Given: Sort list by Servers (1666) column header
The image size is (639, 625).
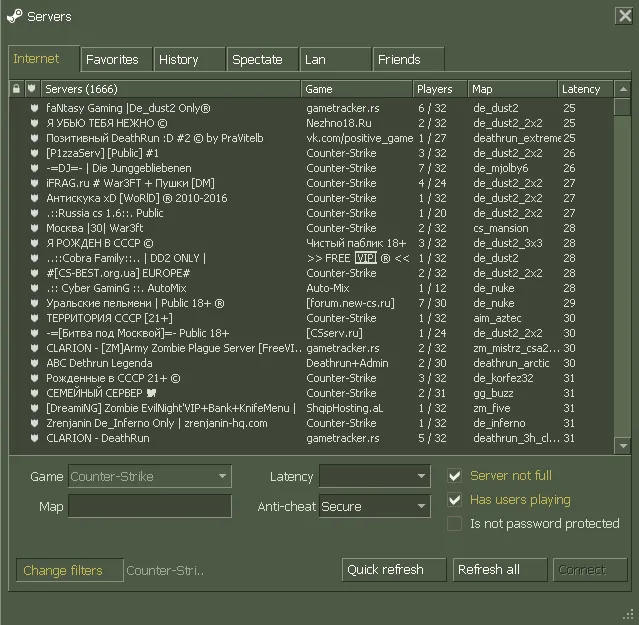Looking at the screenshot, I should click(171, 89).
